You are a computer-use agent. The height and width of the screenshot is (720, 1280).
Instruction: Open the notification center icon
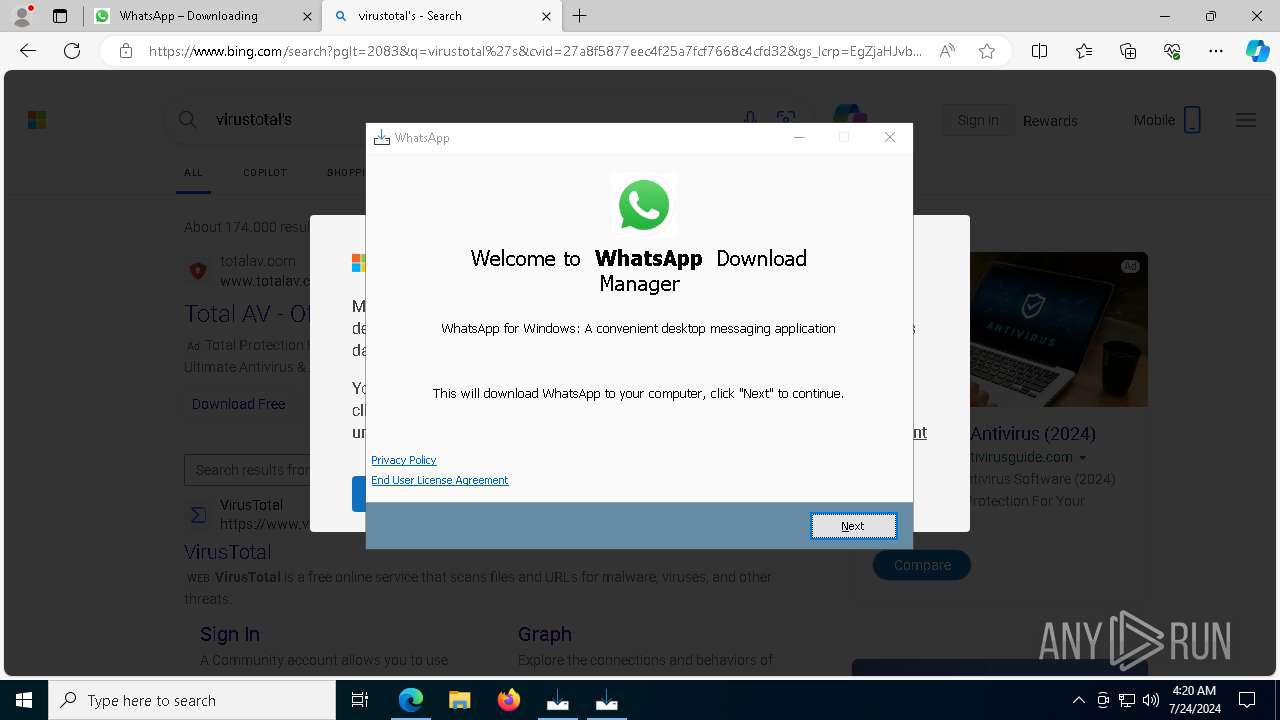point(1247,700)
